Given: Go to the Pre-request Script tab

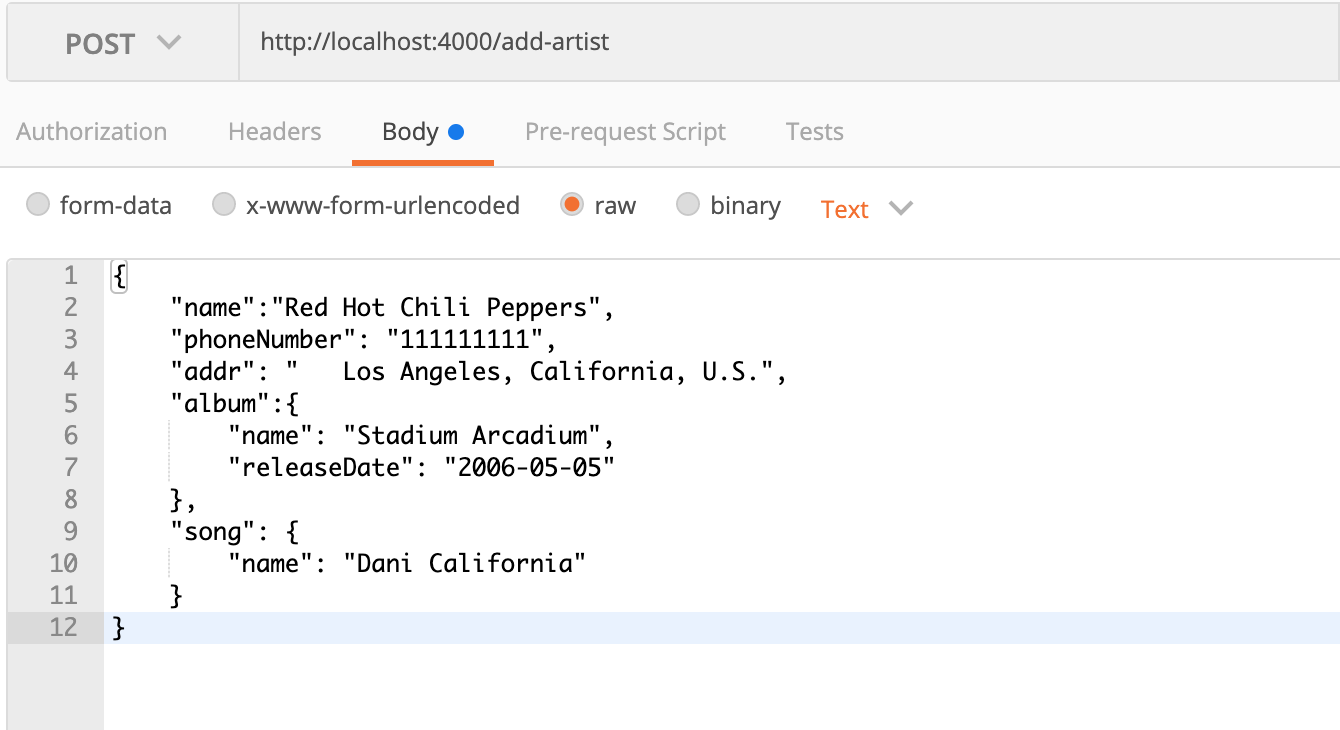Looking at the screenshot, I should coord(625,132).
